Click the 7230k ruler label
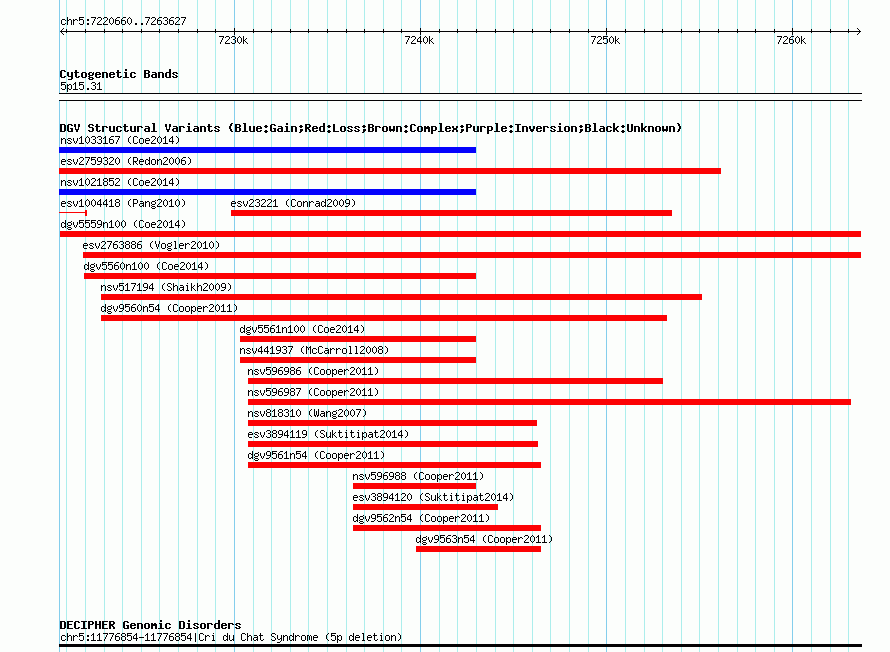This screenshot has height=652, width=890. point(233,40)
